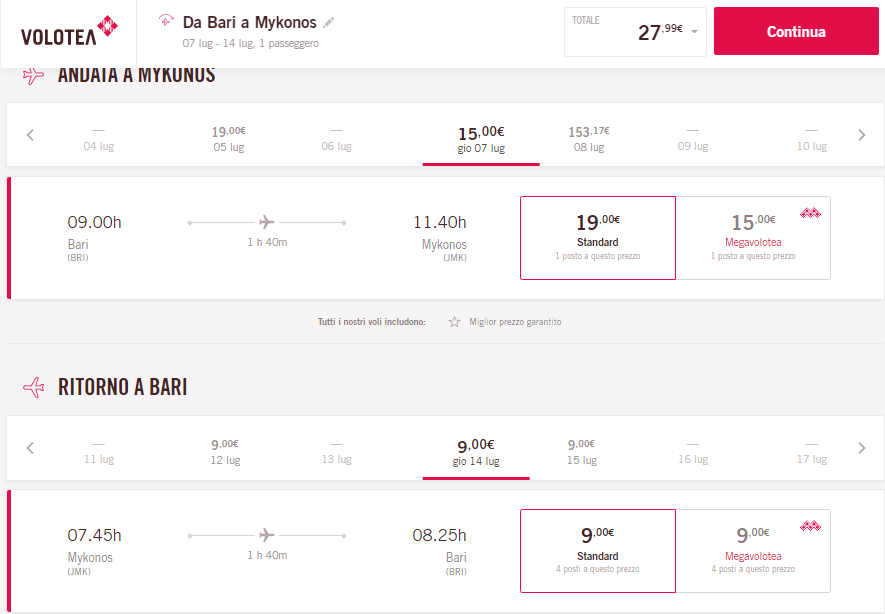Click the Volotea logo
This screenshot has width=885, height=614.
(68, 31)
